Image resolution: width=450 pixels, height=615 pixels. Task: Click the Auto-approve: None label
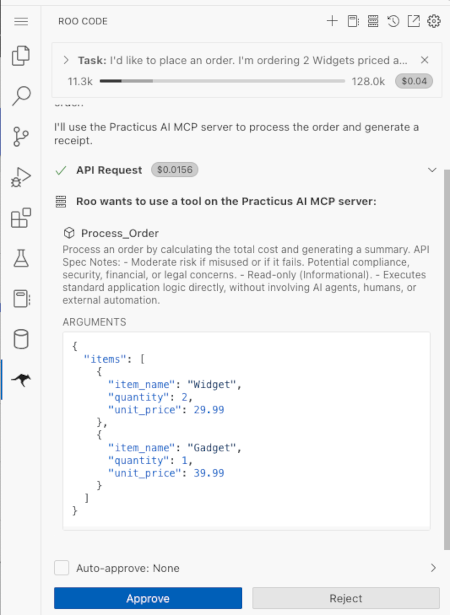128,568
